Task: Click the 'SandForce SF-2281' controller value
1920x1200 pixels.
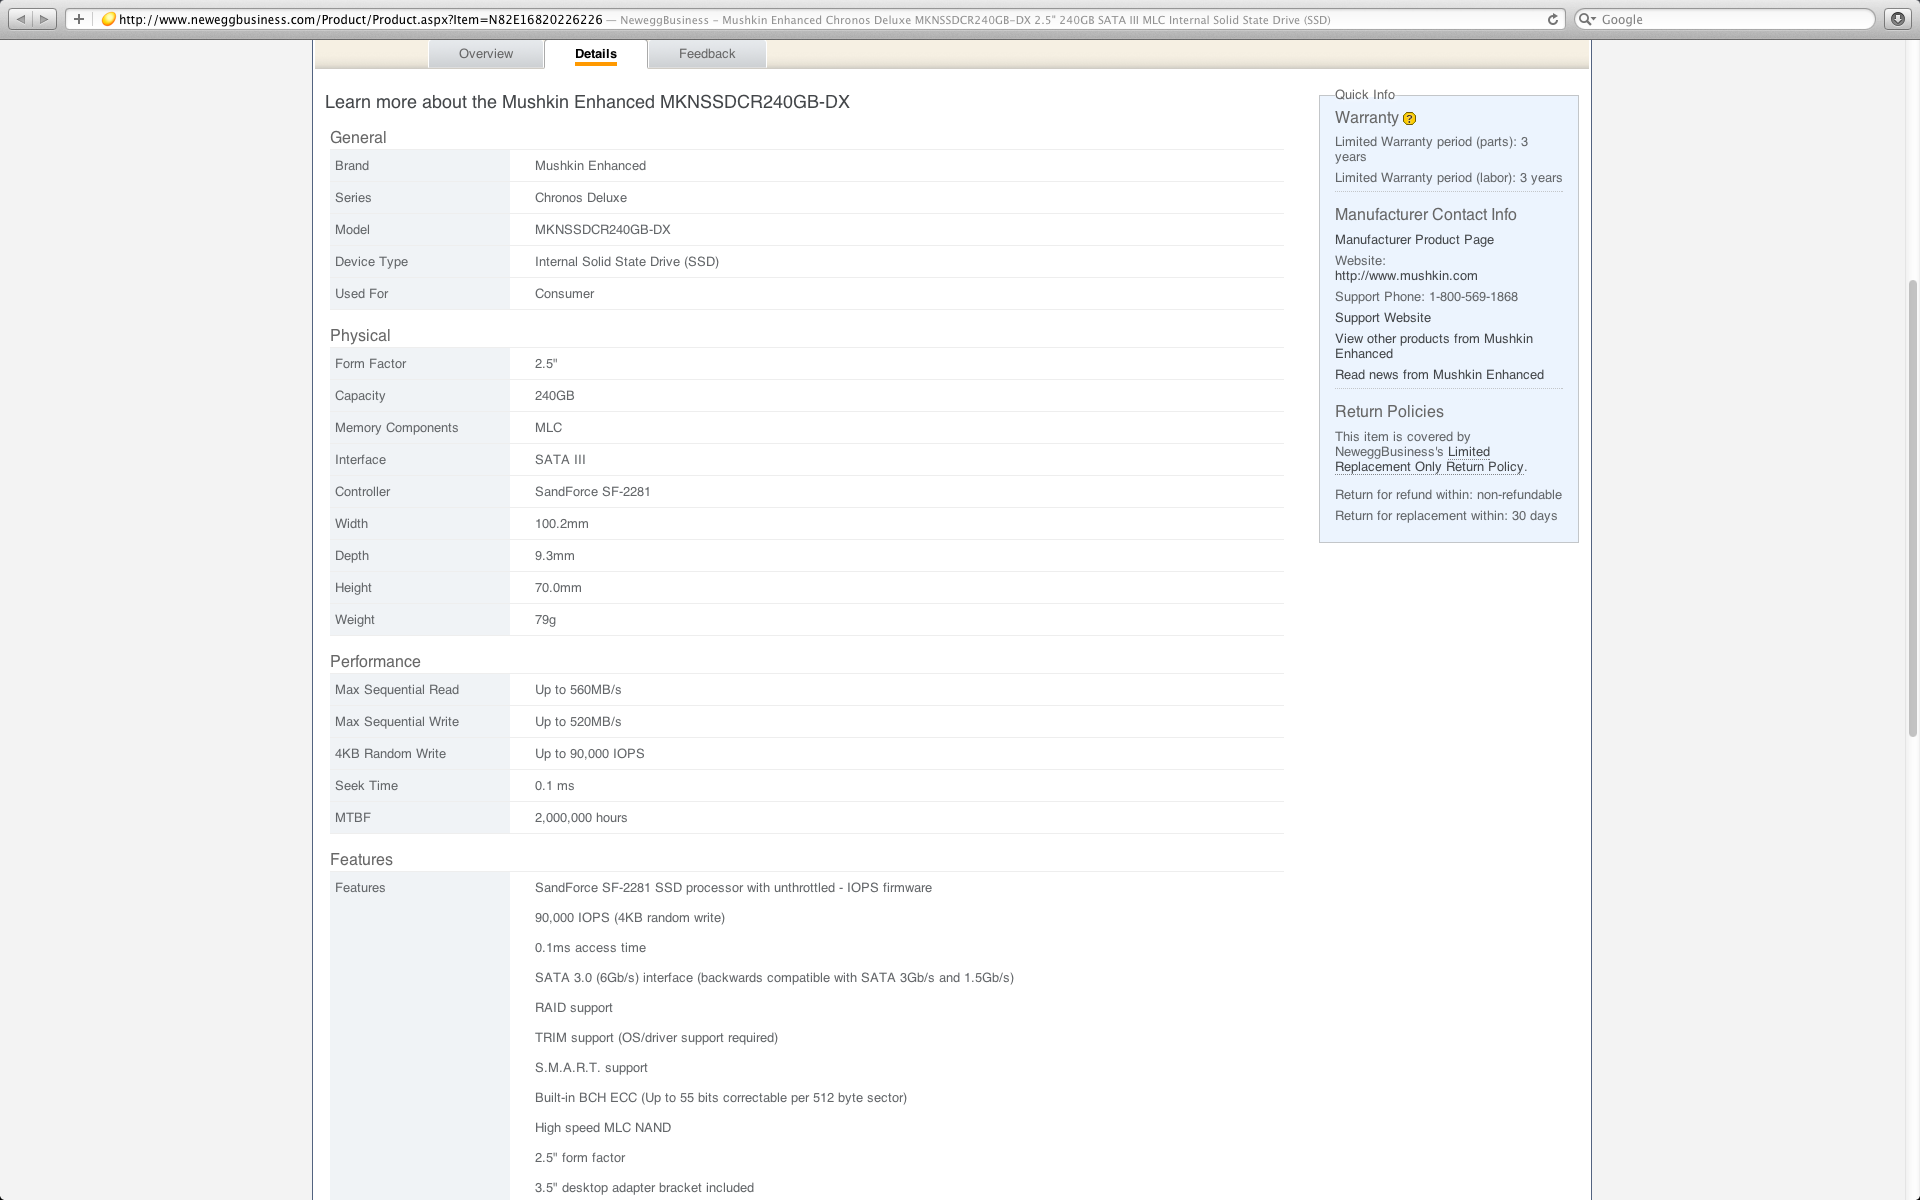Action: pyautogui.click(x=593, y=492)
